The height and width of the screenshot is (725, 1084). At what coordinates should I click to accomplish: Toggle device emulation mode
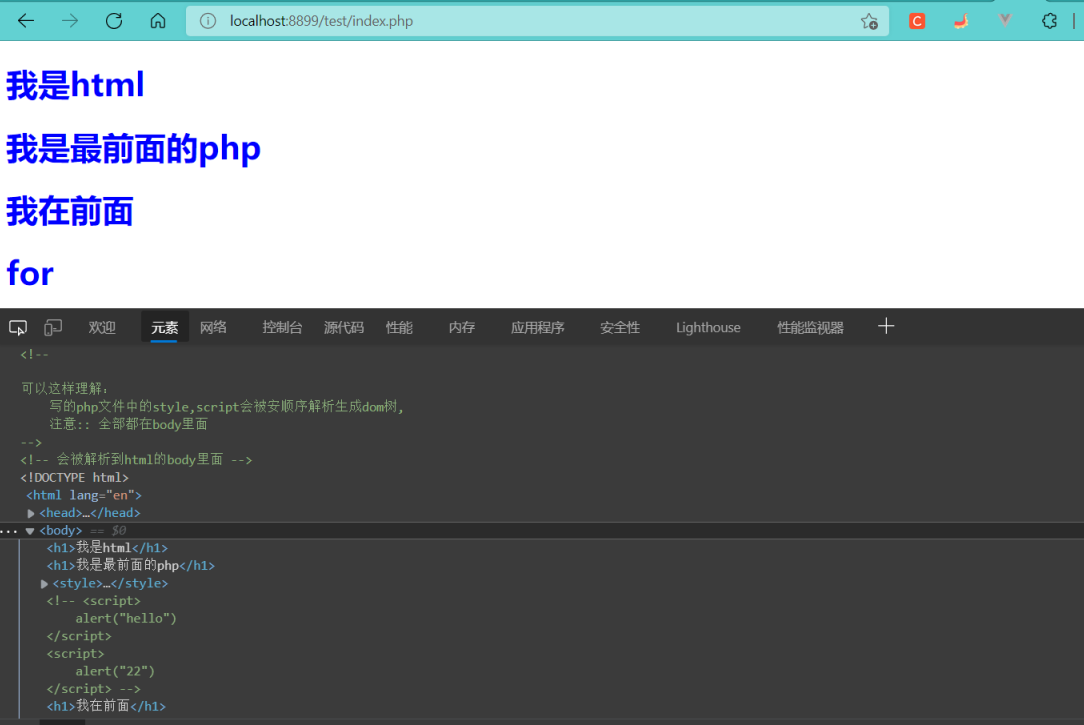tap(53, 328)
